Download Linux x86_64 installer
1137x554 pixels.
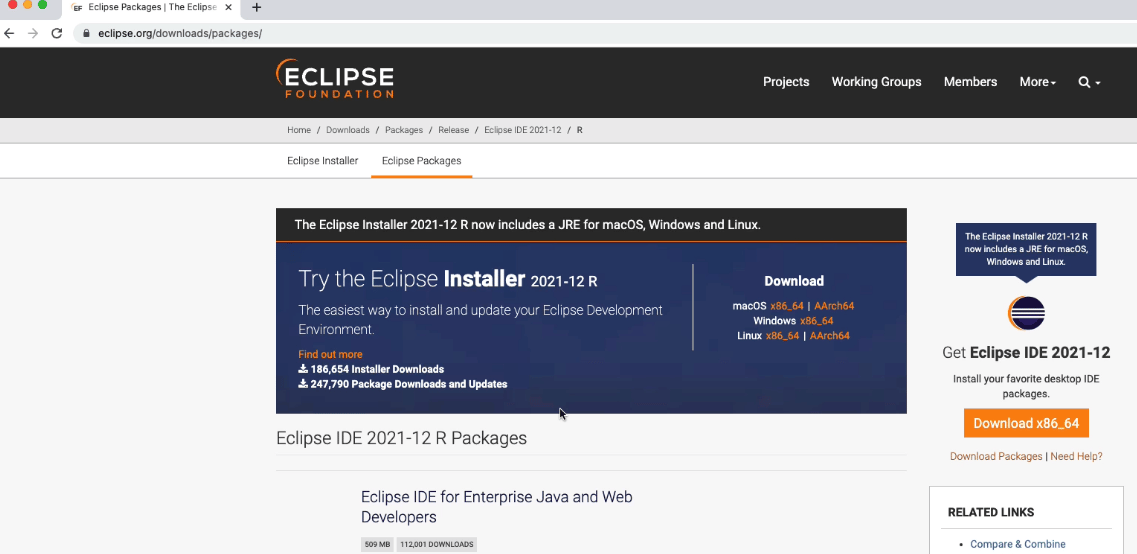(x=782, y=336)
